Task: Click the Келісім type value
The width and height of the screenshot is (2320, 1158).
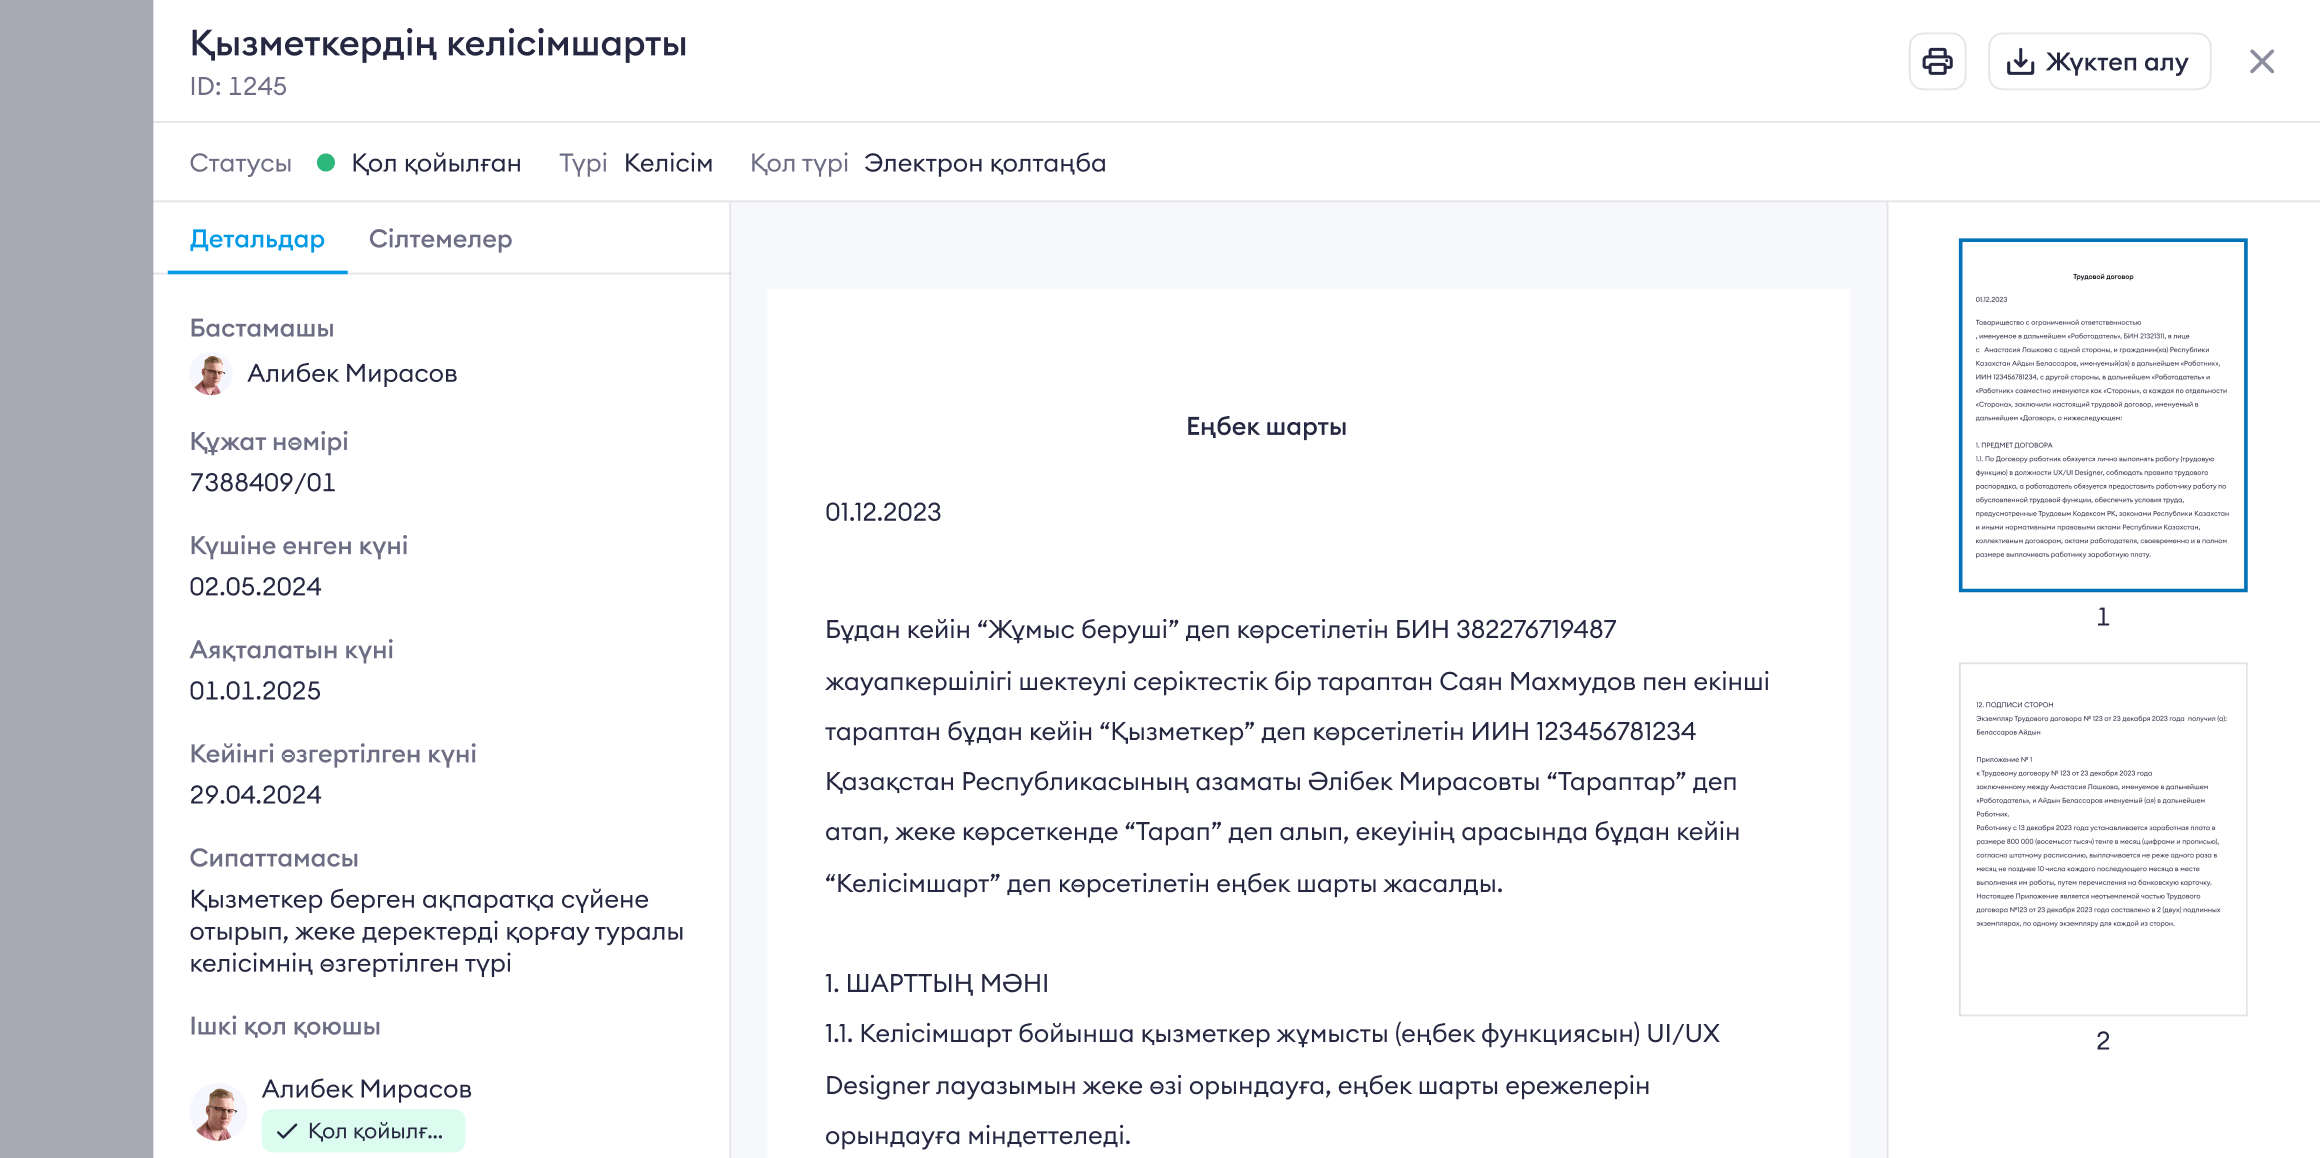Action: click(x=668, y=163)
